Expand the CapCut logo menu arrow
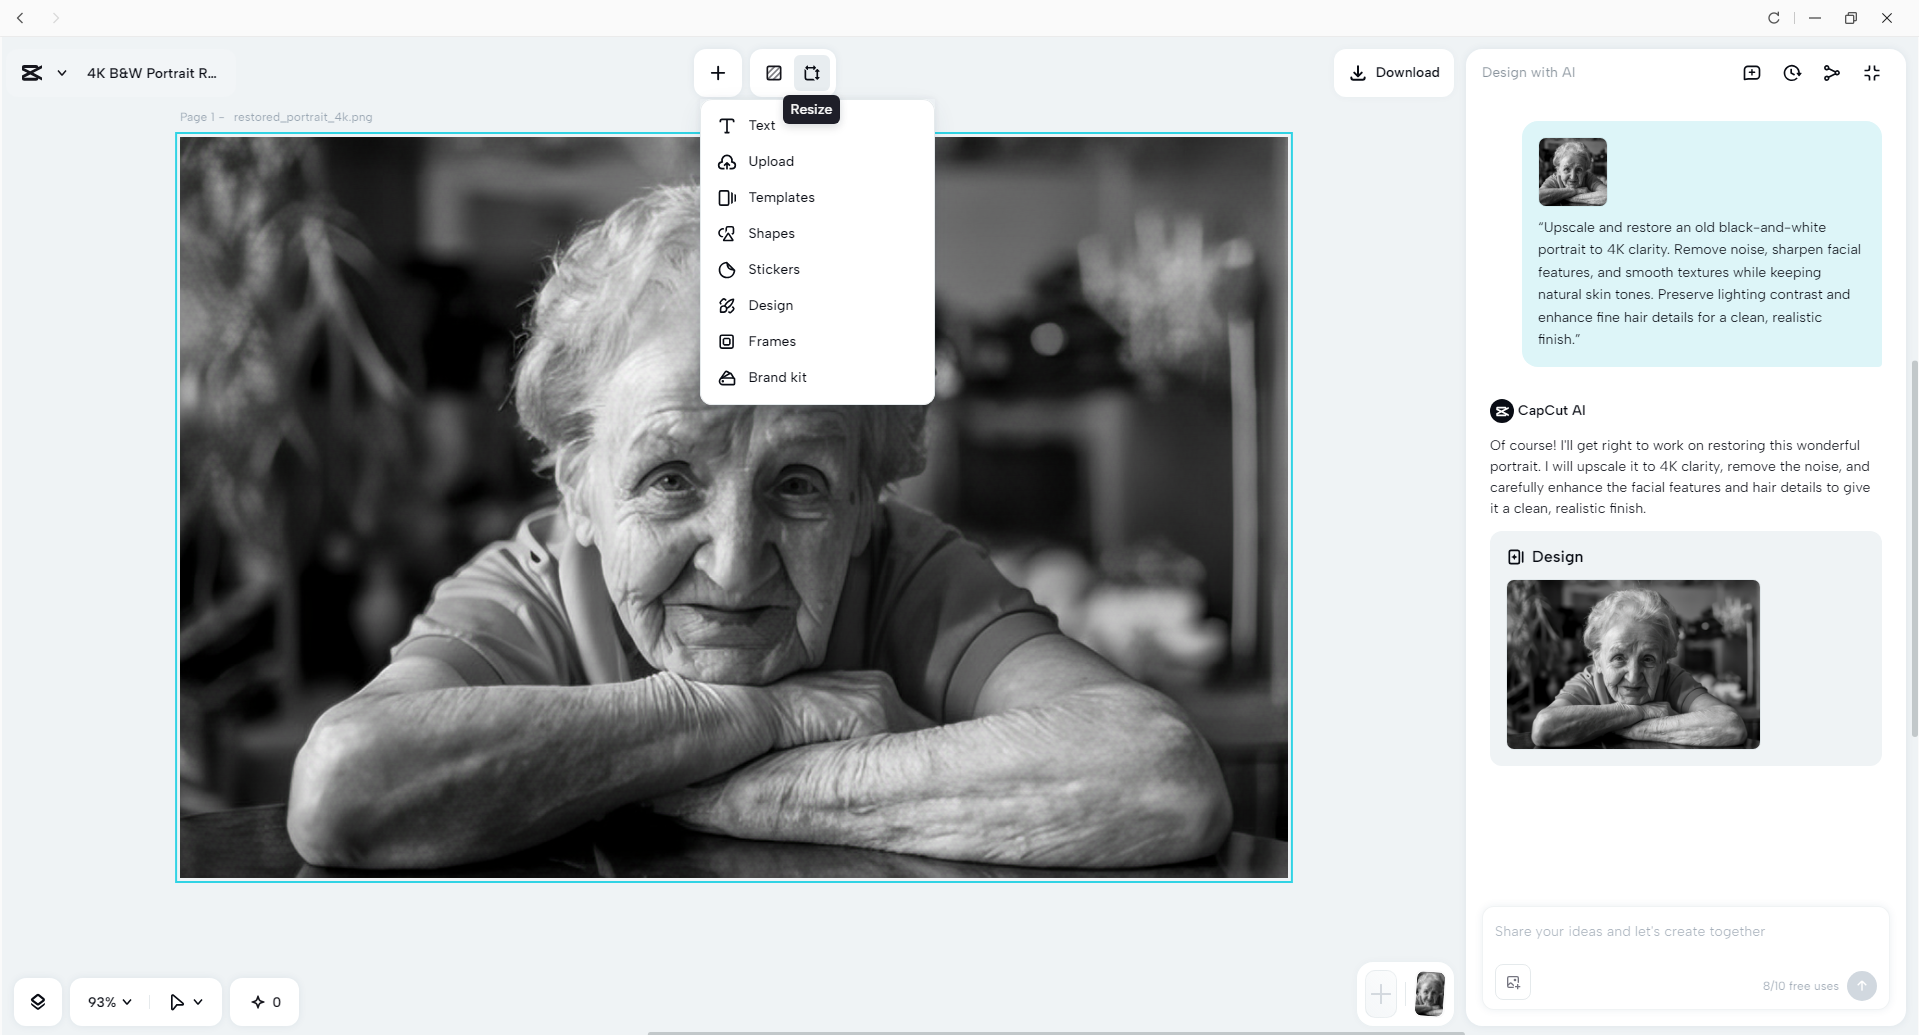 pyautogui.click(x=62, y=73)
